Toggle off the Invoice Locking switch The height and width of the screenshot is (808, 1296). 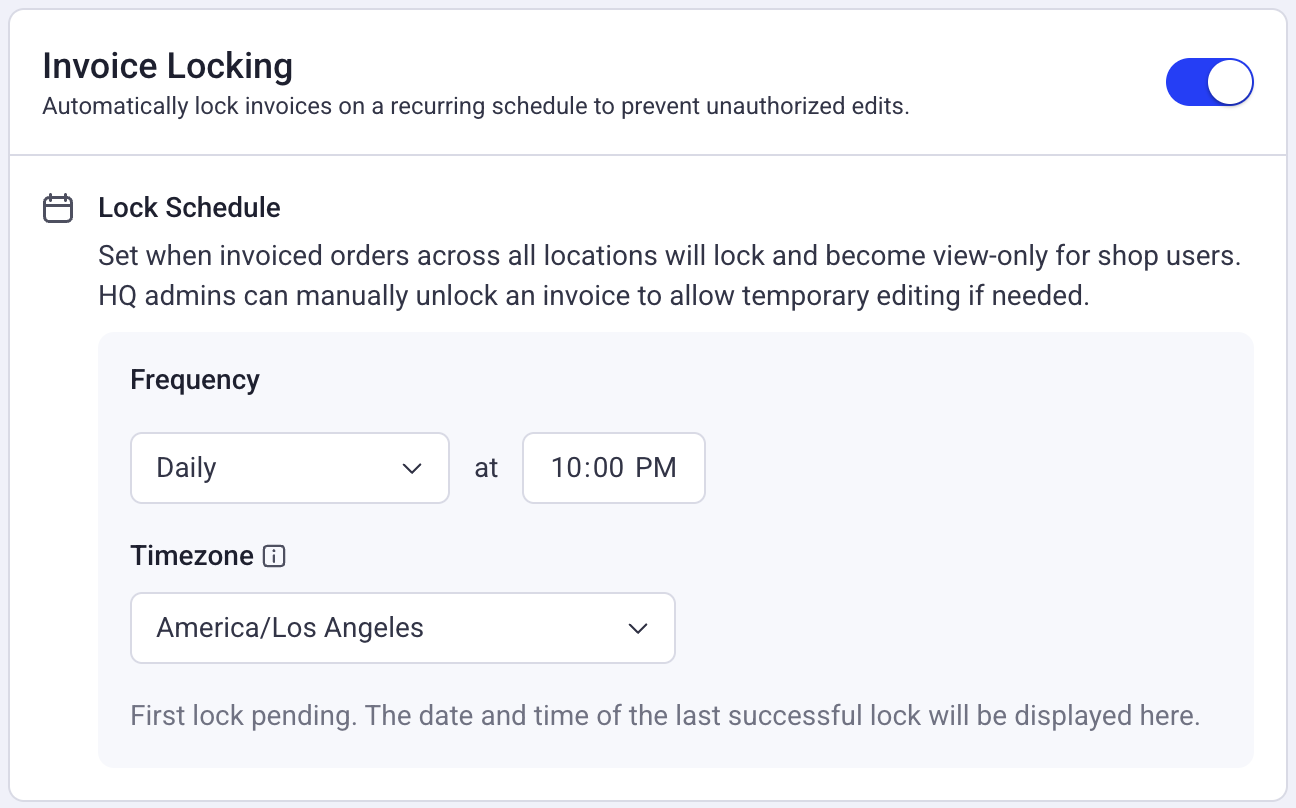tap(1209, 83)
